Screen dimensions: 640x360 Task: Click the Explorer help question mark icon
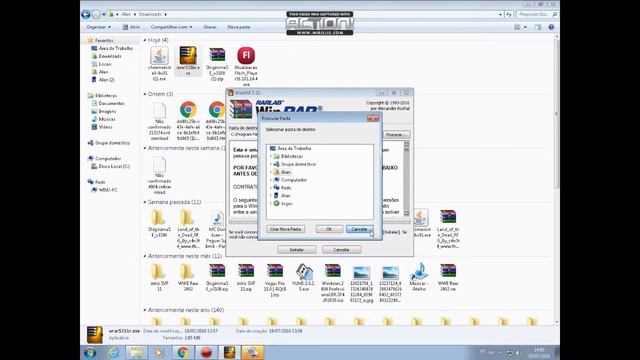pyautogui.click(x=551, y=27)
